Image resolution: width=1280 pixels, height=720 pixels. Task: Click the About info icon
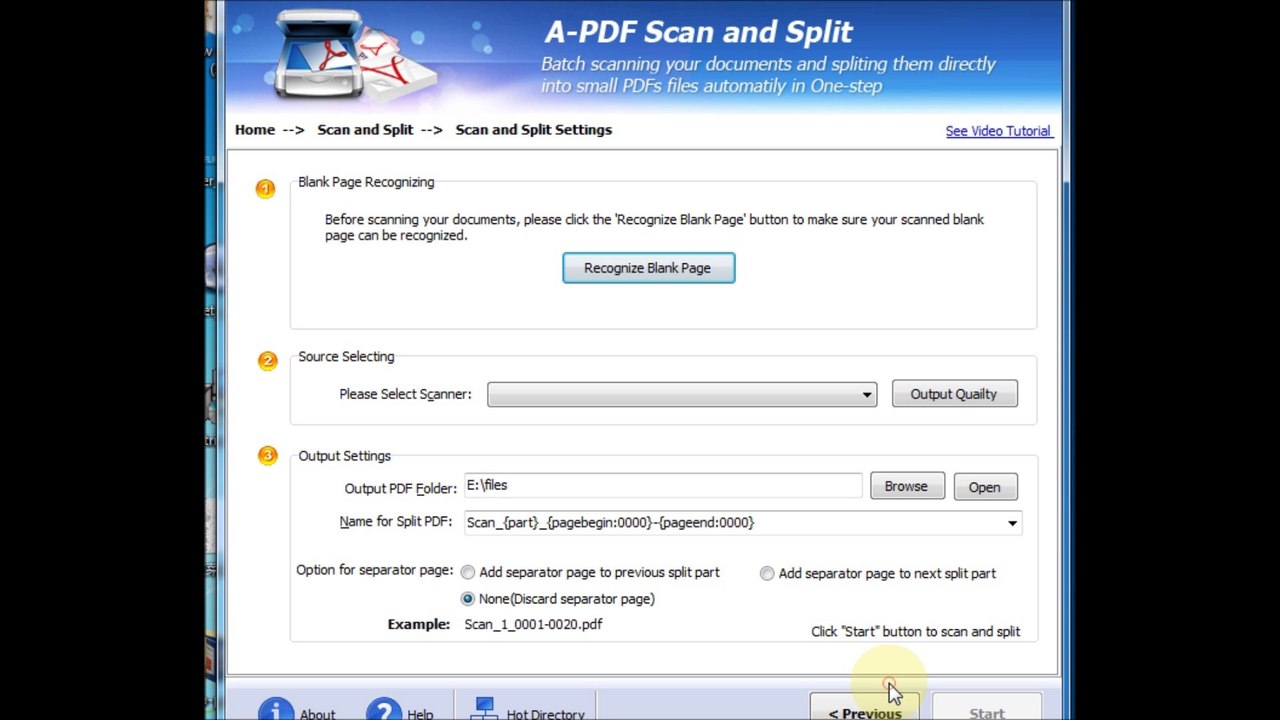click(x=276, y=708)
